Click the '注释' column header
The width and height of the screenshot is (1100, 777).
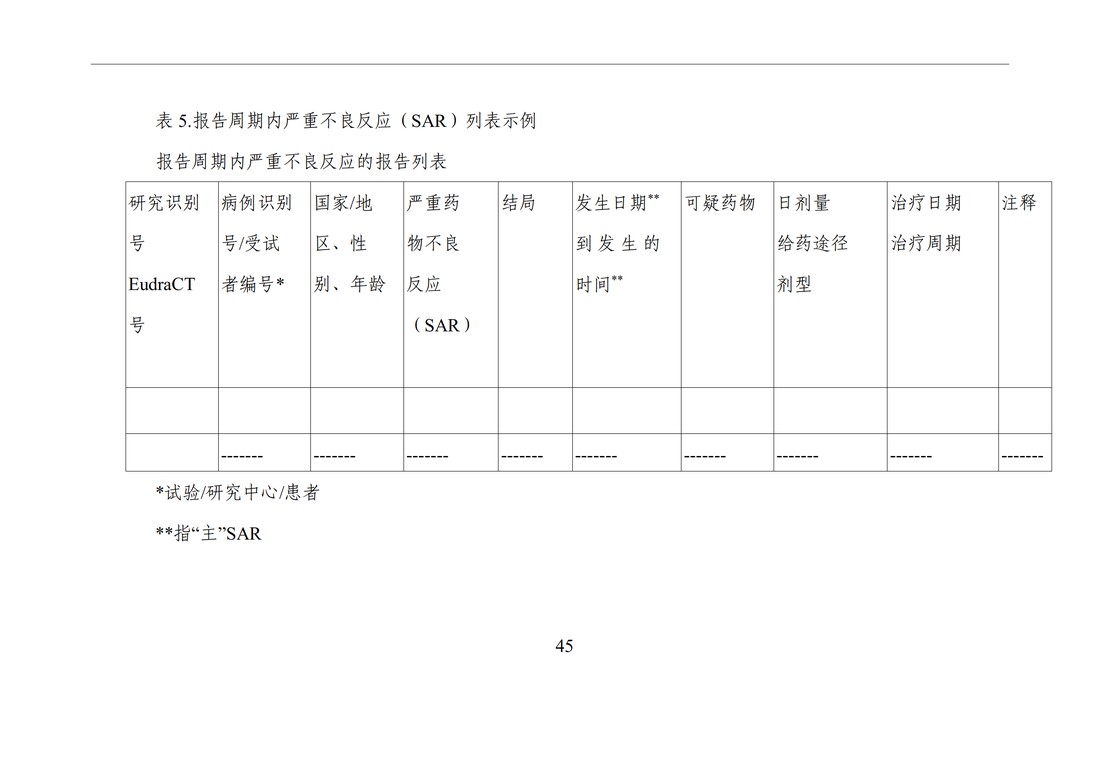tap(1025, 285)
